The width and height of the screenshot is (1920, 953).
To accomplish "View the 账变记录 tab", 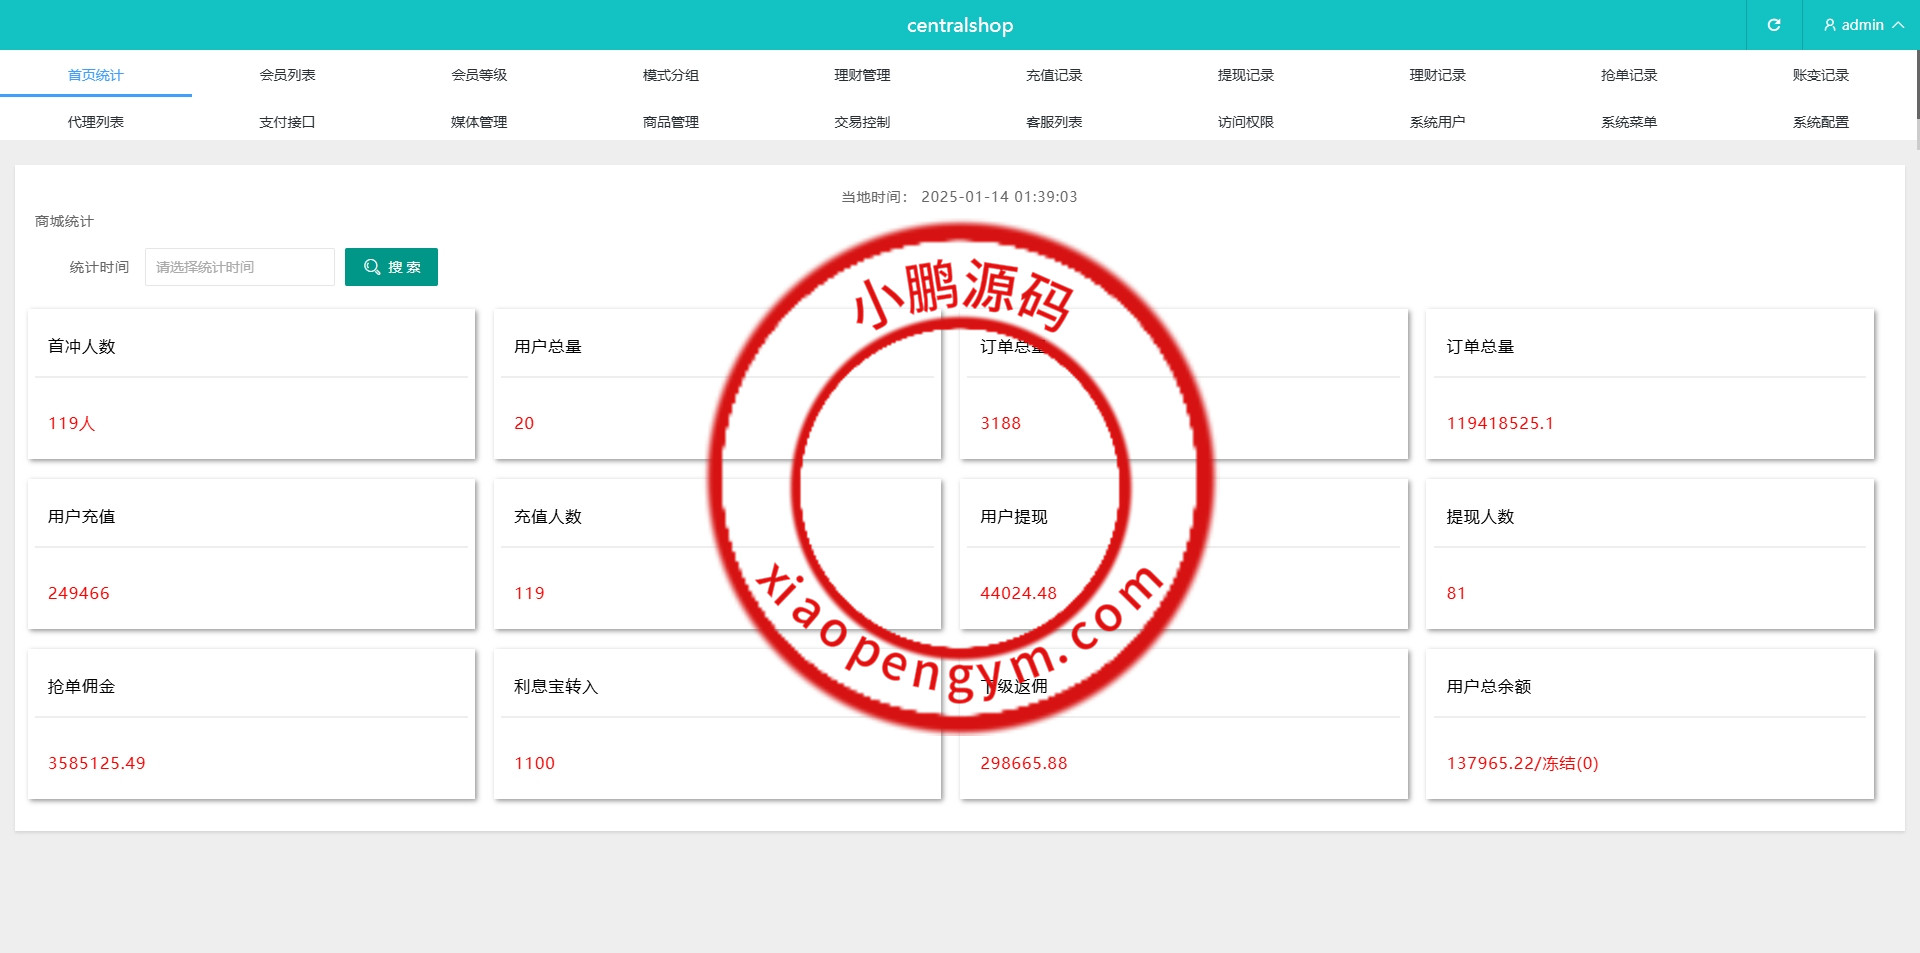I will (x=1821, y=75).
